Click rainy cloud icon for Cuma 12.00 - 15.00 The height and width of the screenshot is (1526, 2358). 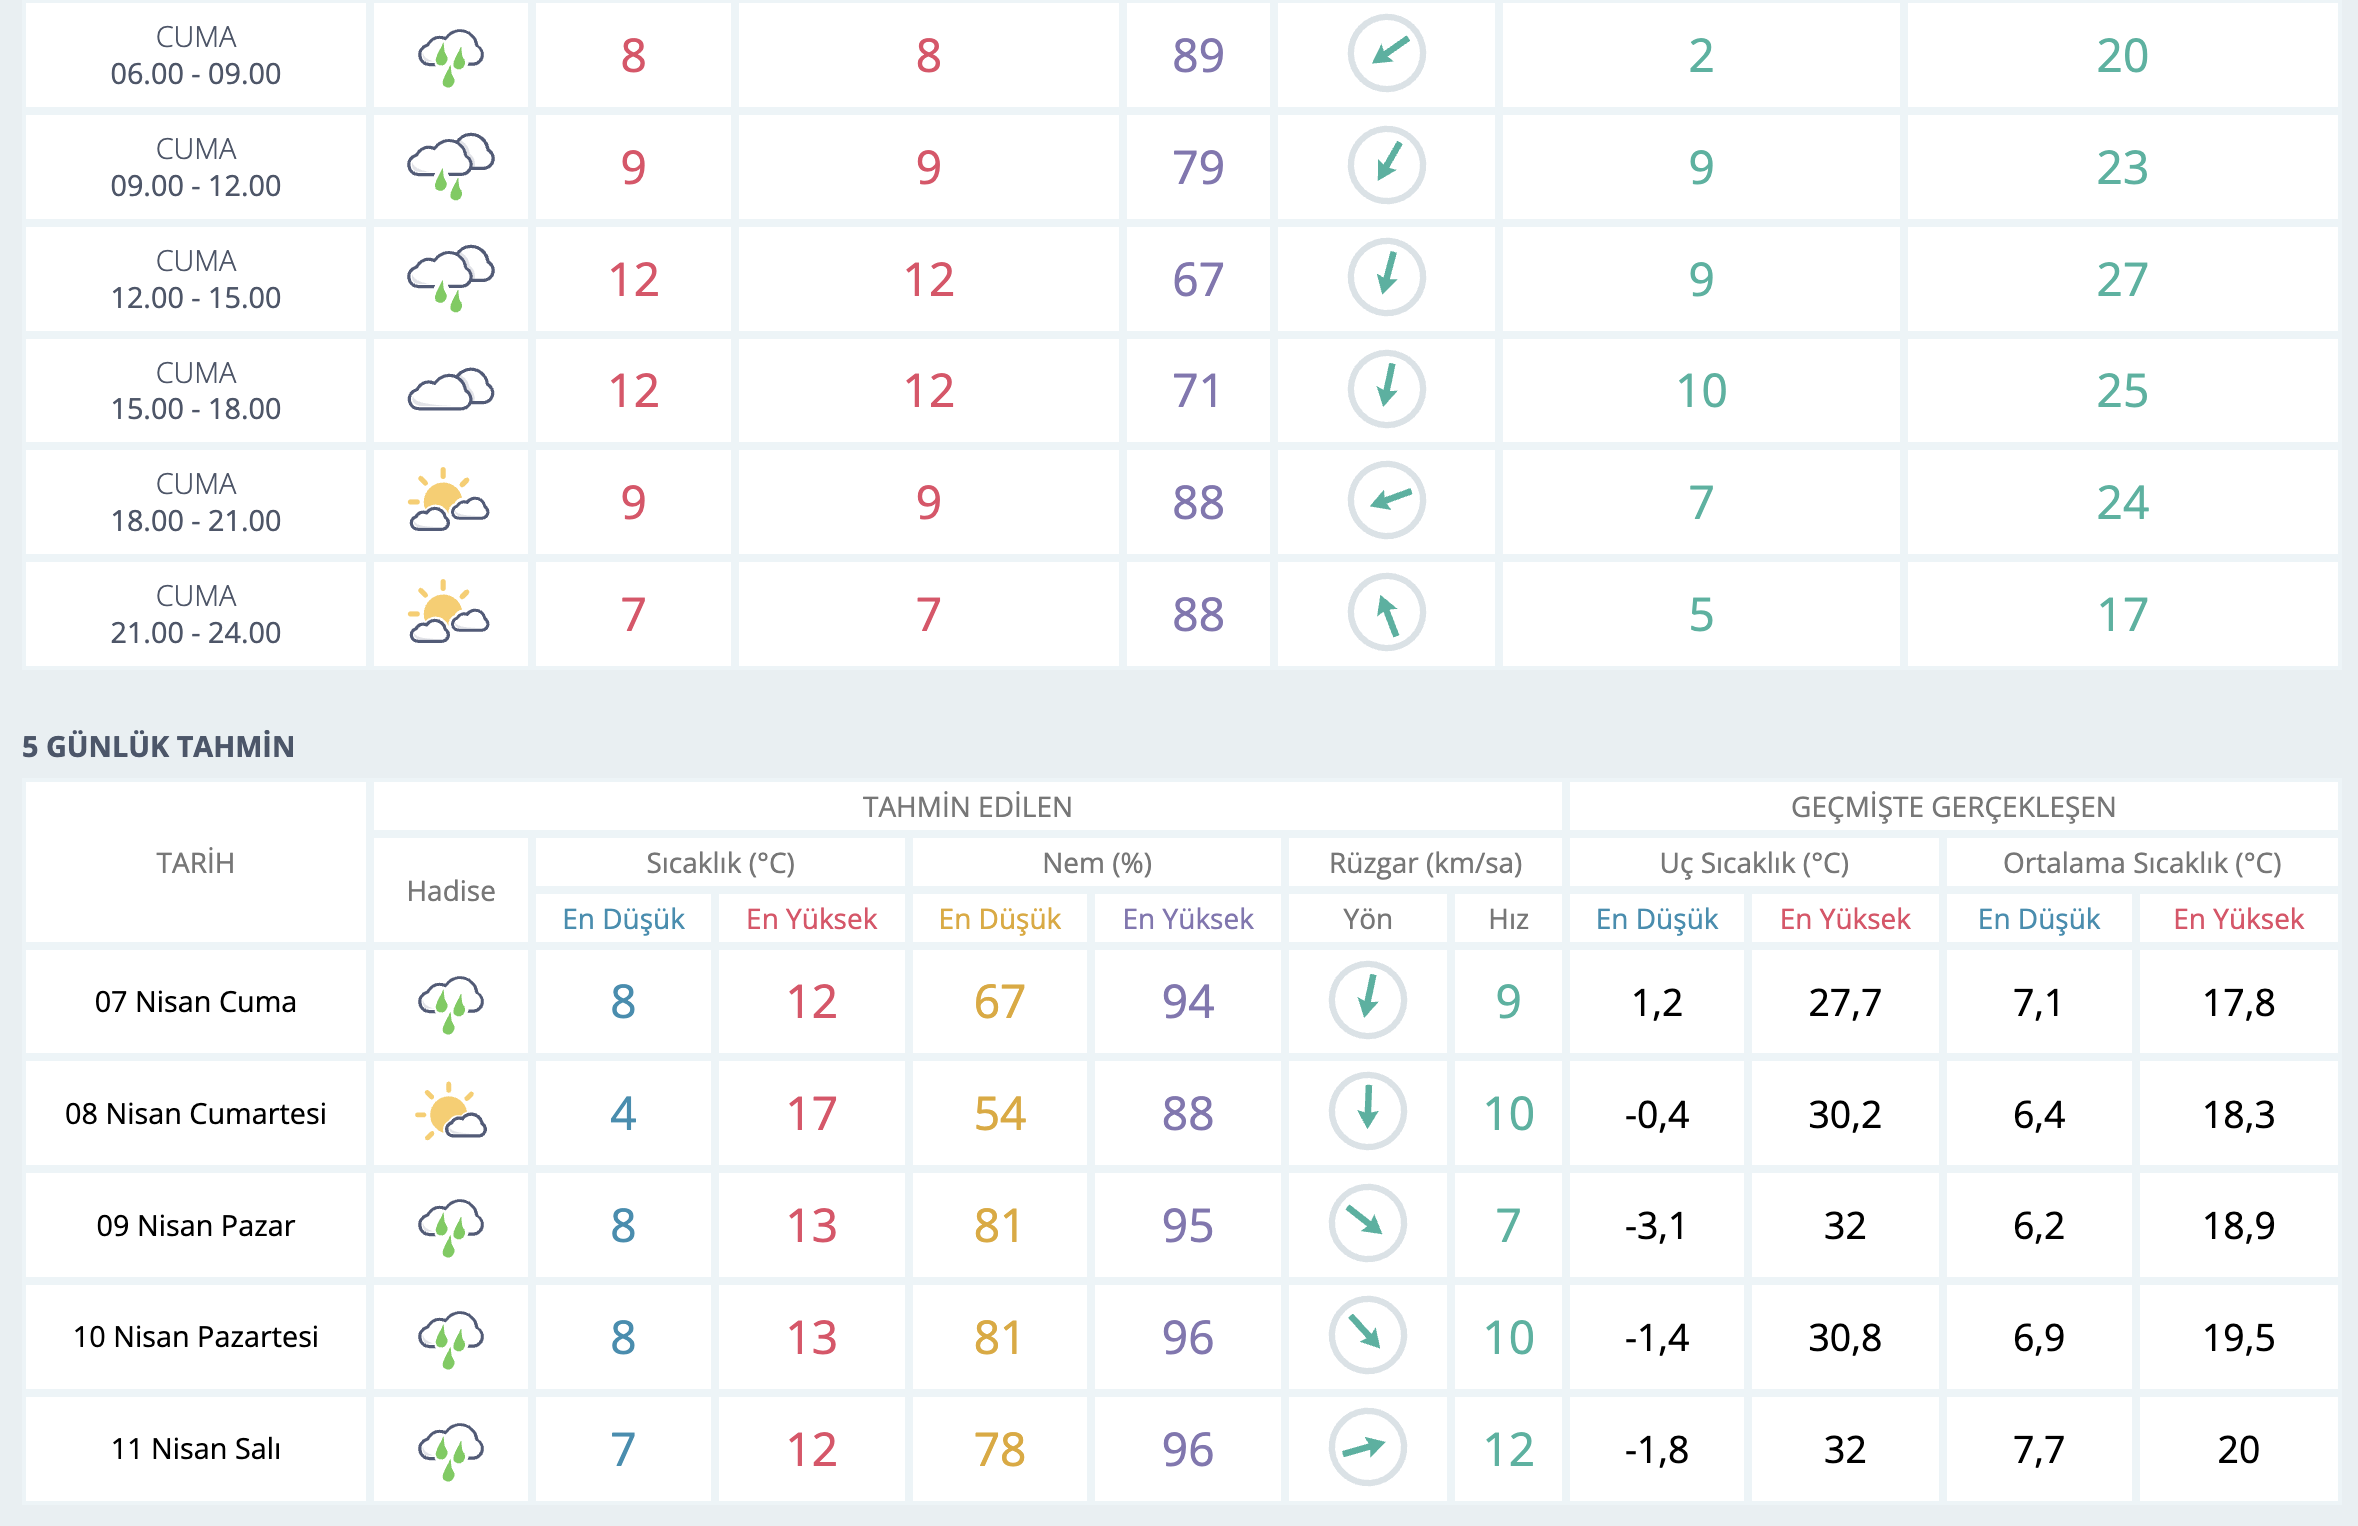[450, 278]
